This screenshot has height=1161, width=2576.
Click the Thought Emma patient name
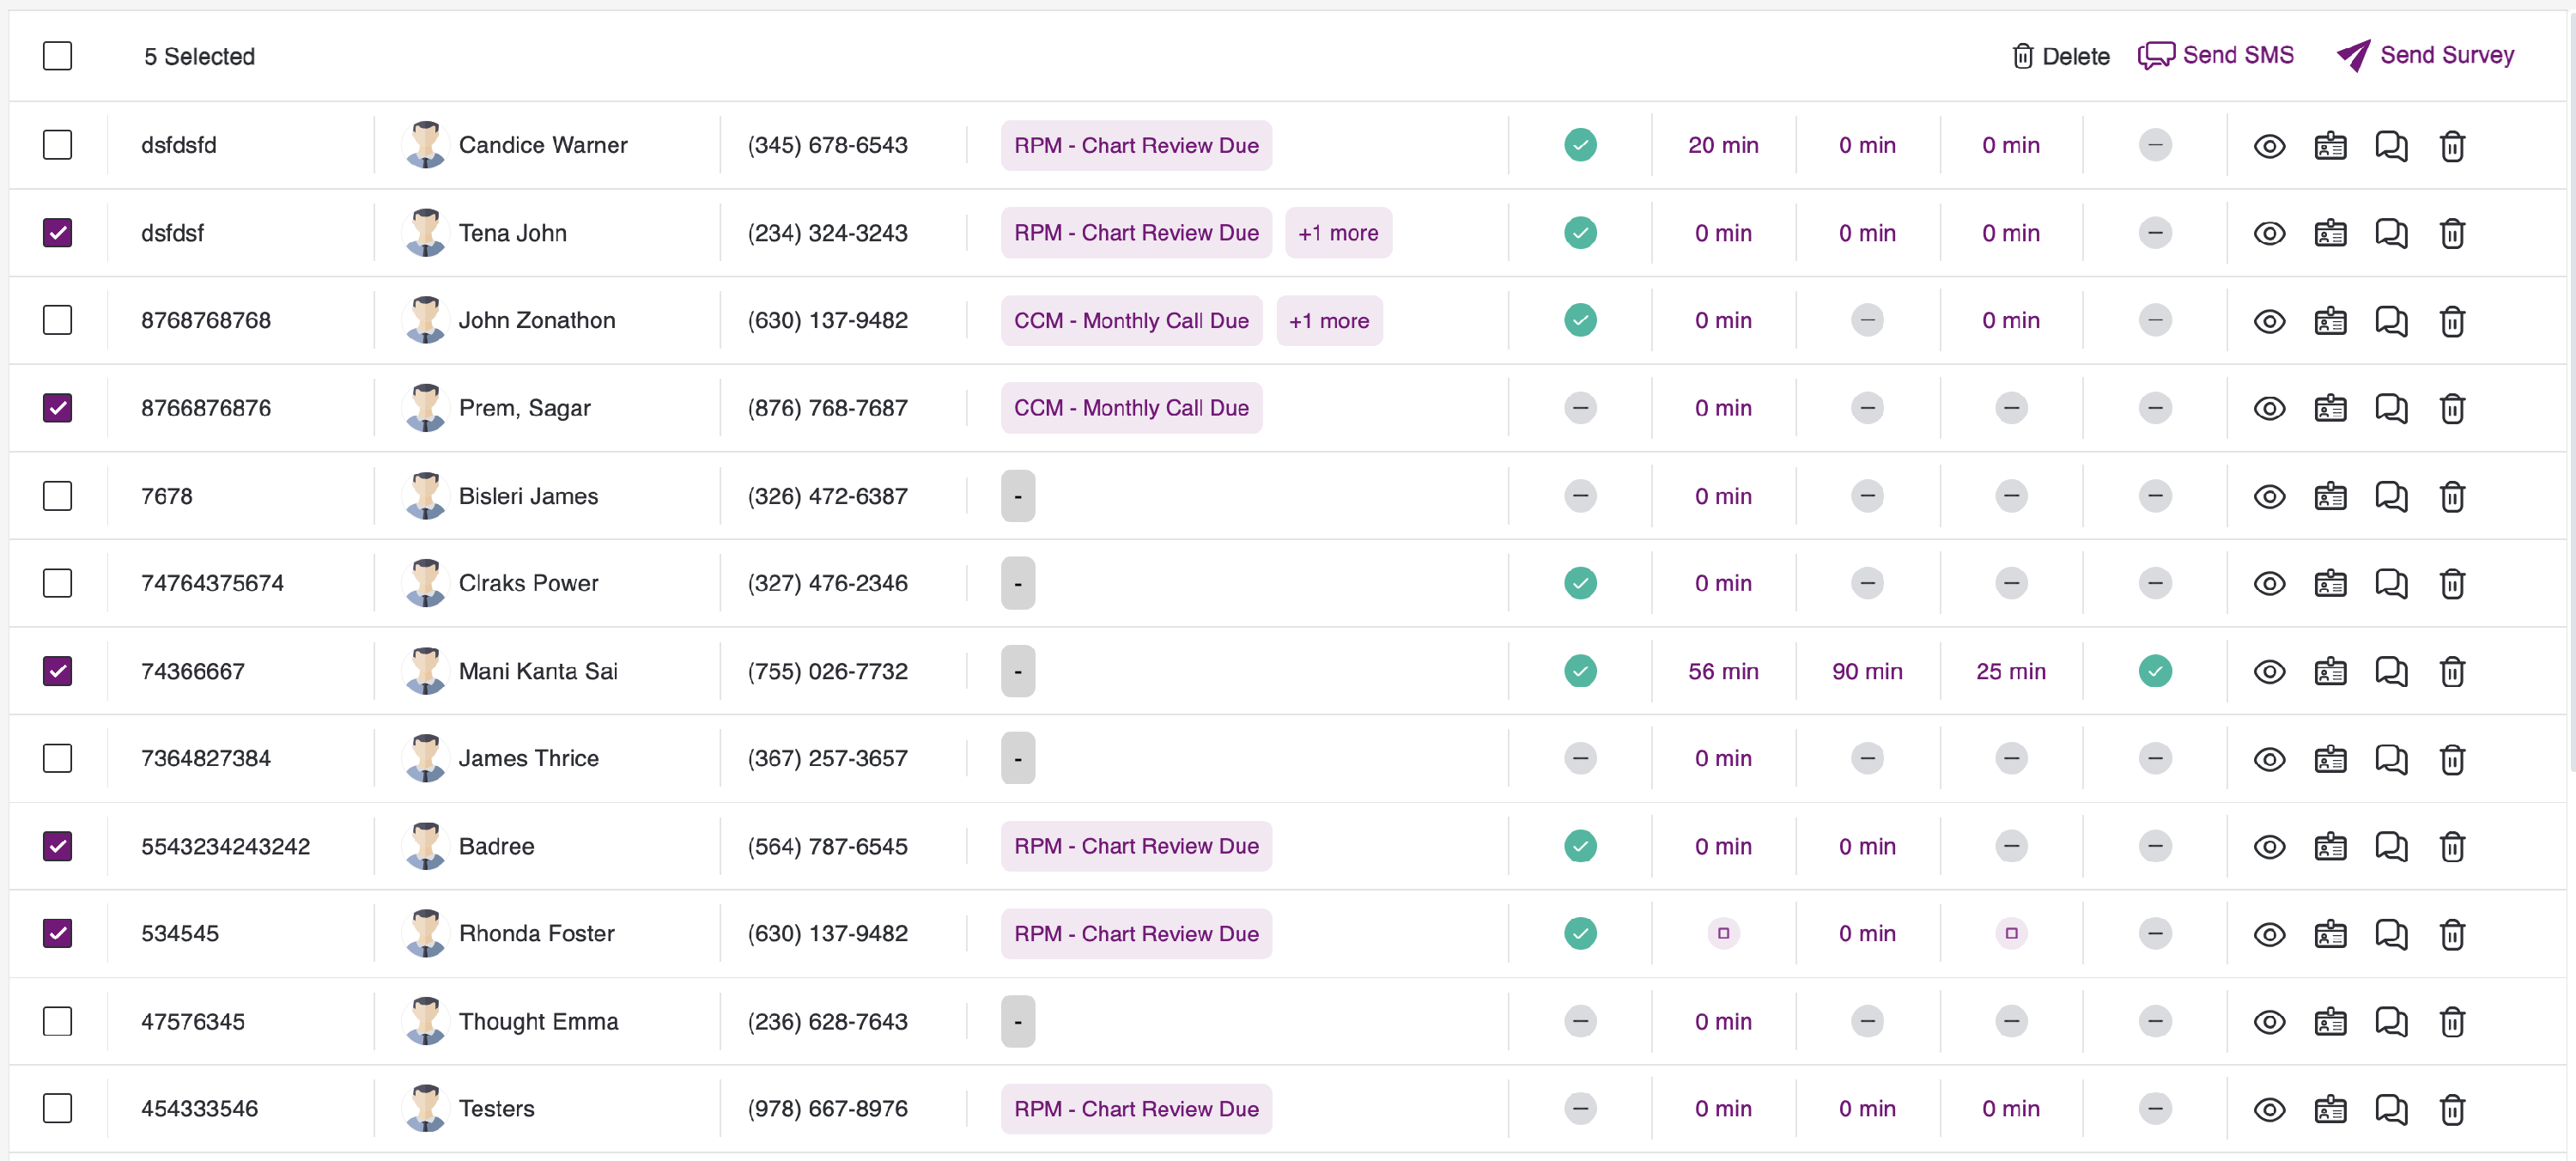[538, 1022]
